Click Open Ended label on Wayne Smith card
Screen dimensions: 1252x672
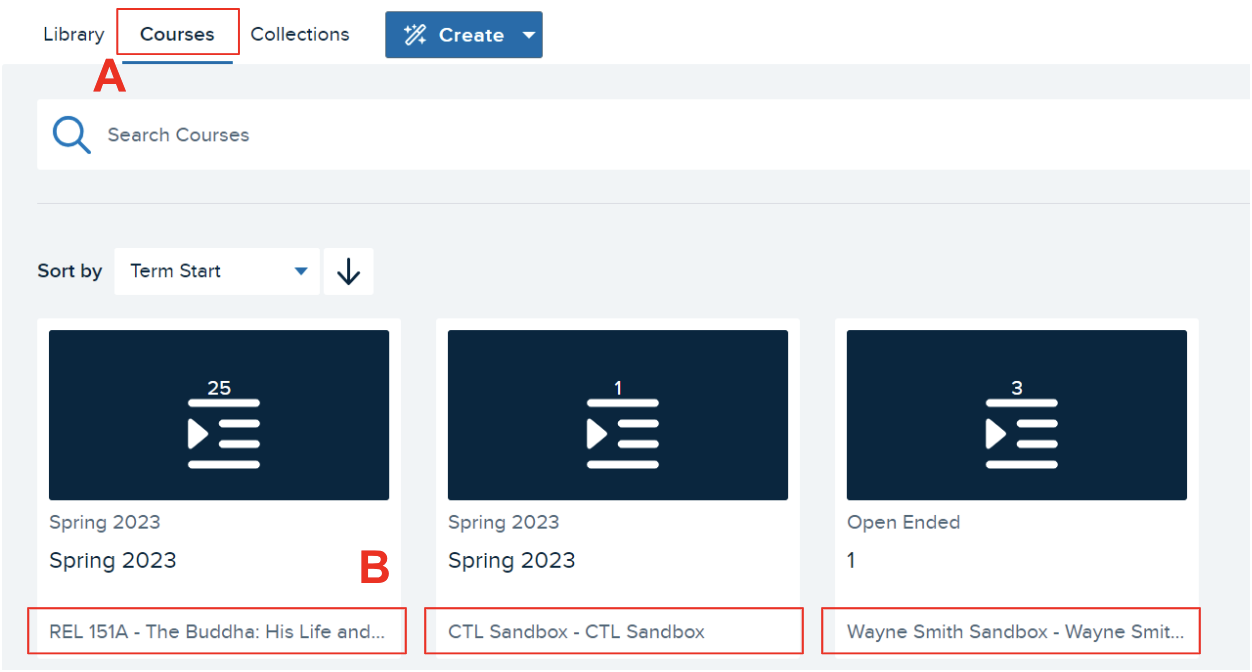tap(903, 522)
